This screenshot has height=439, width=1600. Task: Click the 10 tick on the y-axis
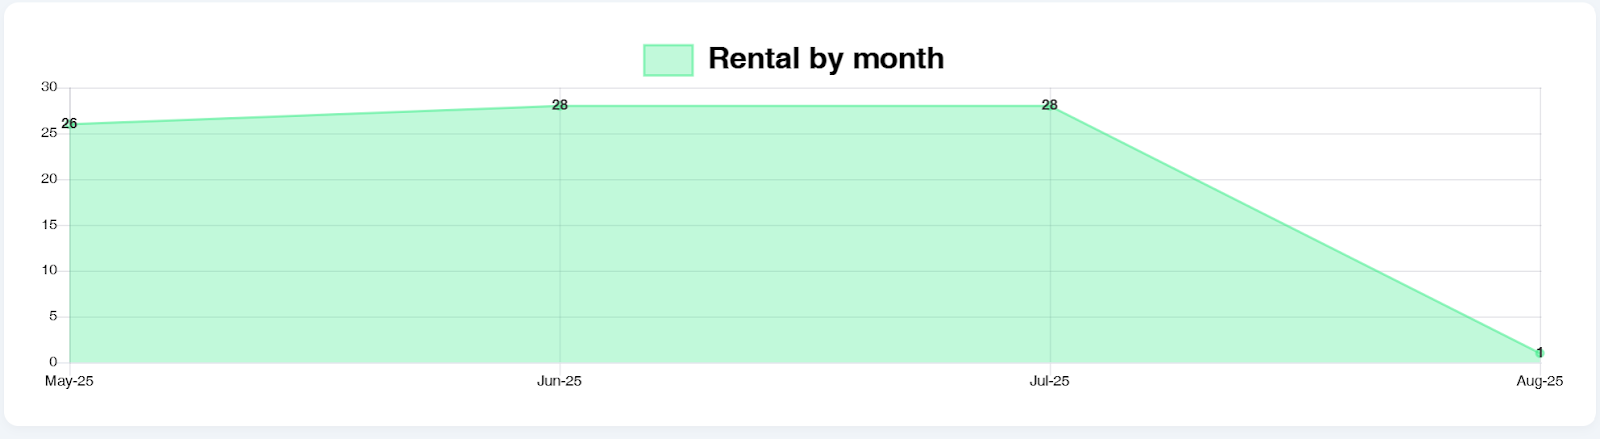coord(49,270)
